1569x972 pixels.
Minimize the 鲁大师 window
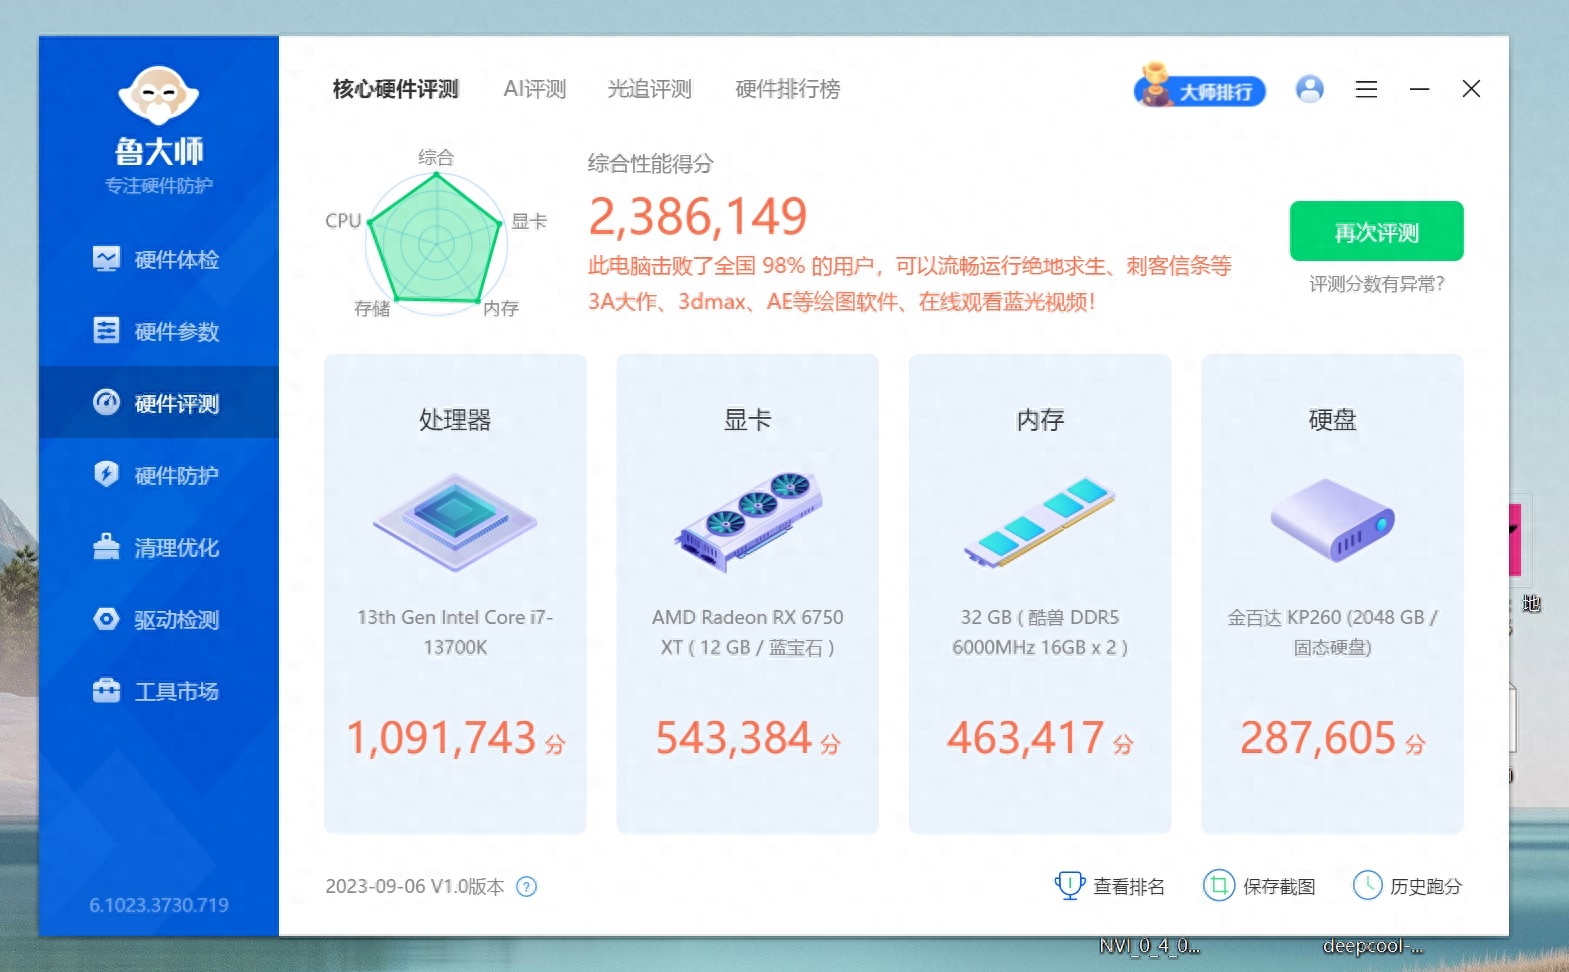click(x=1419, y=89)
